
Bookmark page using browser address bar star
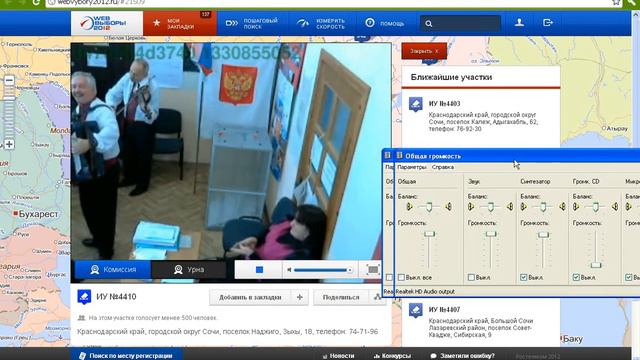[616, 2]
